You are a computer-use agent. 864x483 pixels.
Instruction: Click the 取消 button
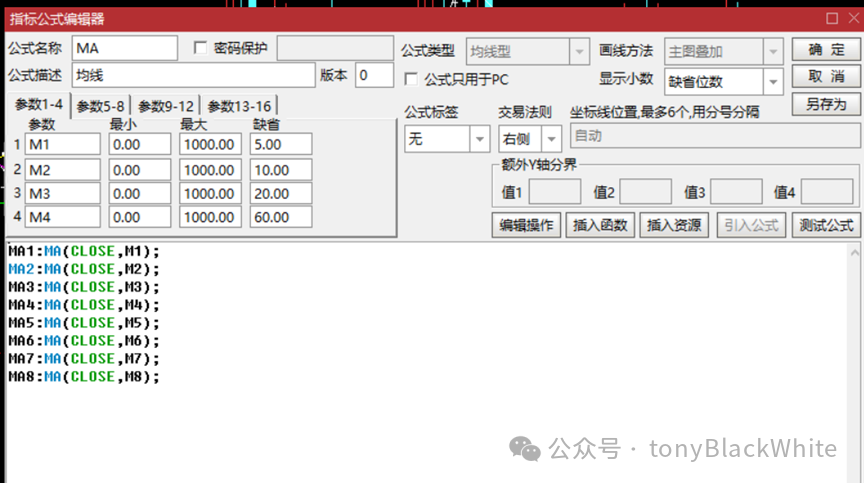[826, 76]
